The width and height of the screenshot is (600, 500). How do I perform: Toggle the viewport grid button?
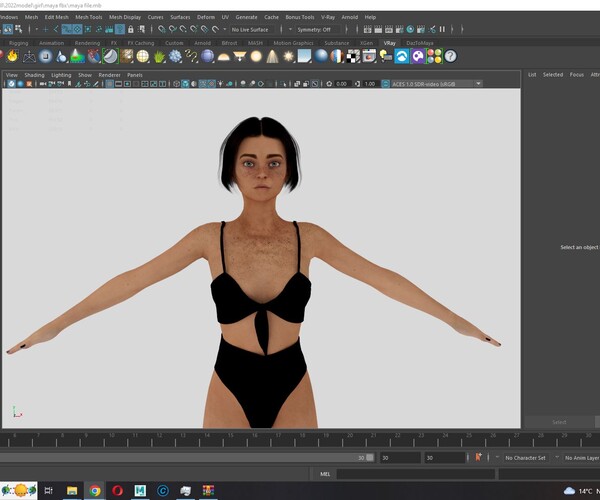(x=110, y=84)
